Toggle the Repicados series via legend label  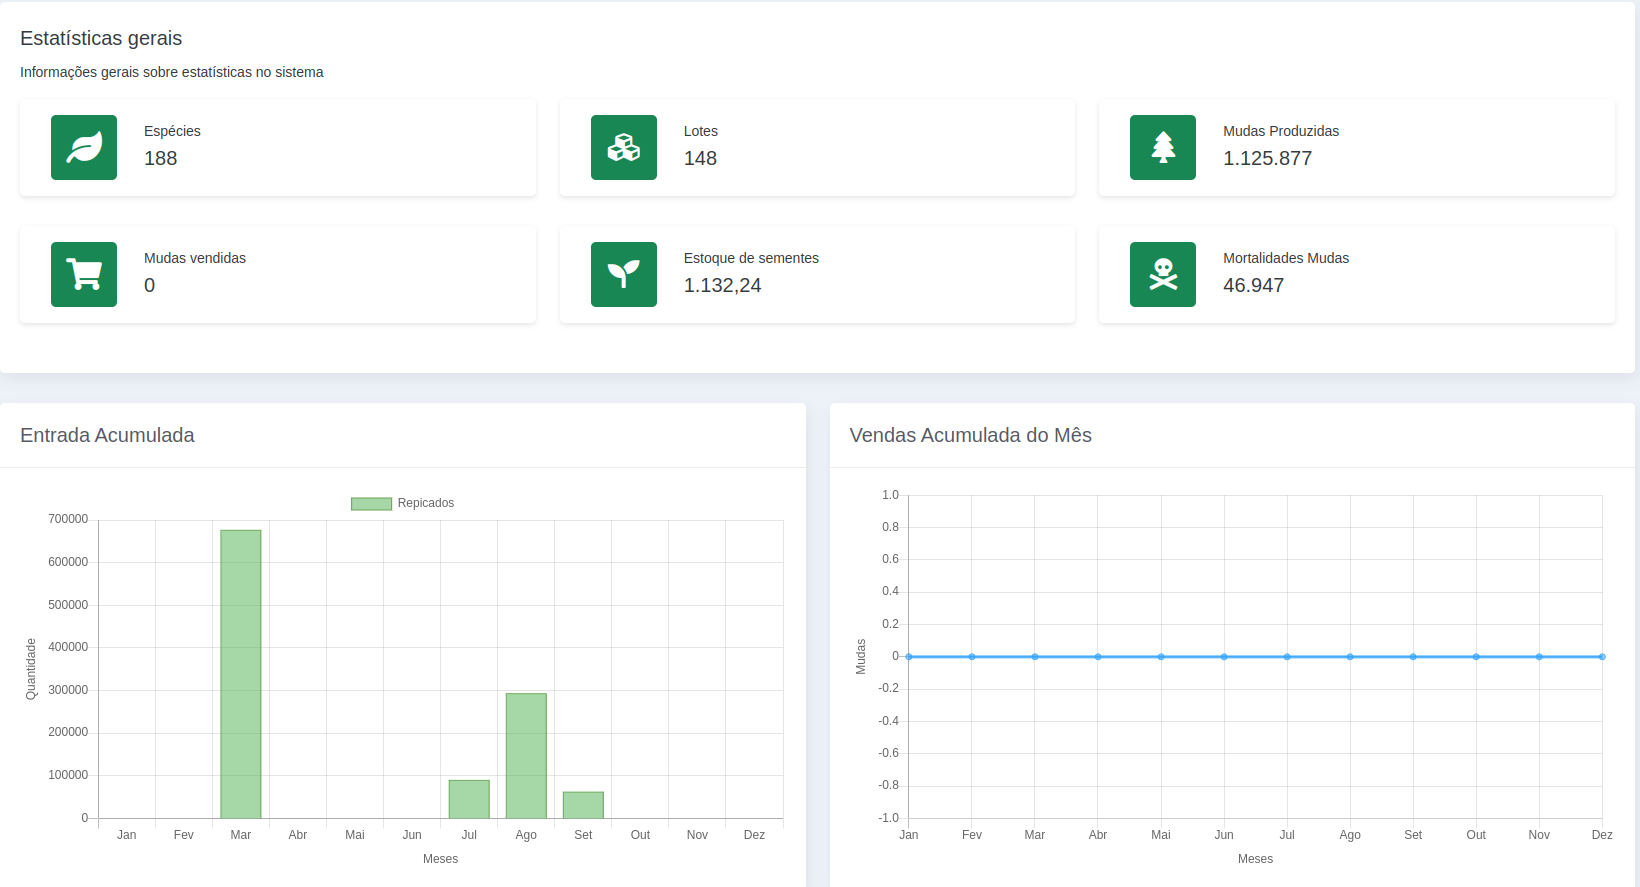pos(425,503)
